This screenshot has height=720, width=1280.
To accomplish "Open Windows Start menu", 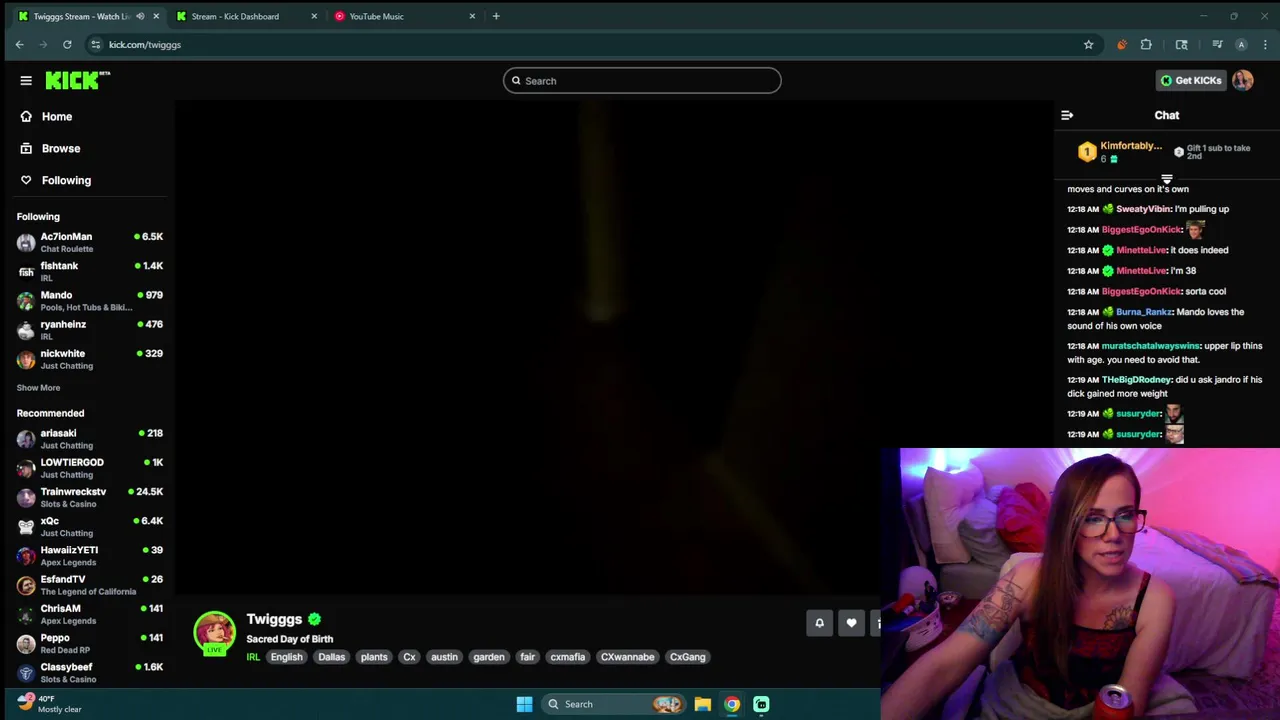I will click(x=524, y=704).
